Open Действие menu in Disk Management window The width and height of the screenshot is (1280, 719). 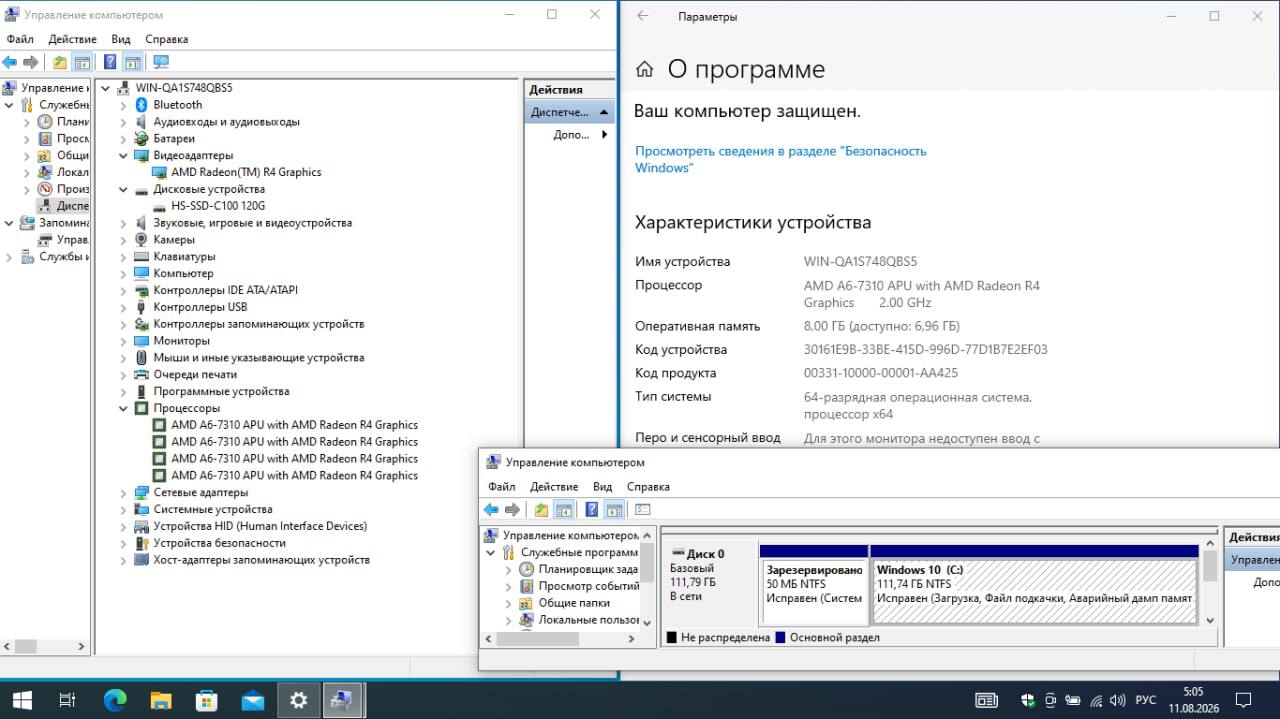click(554, 487)
